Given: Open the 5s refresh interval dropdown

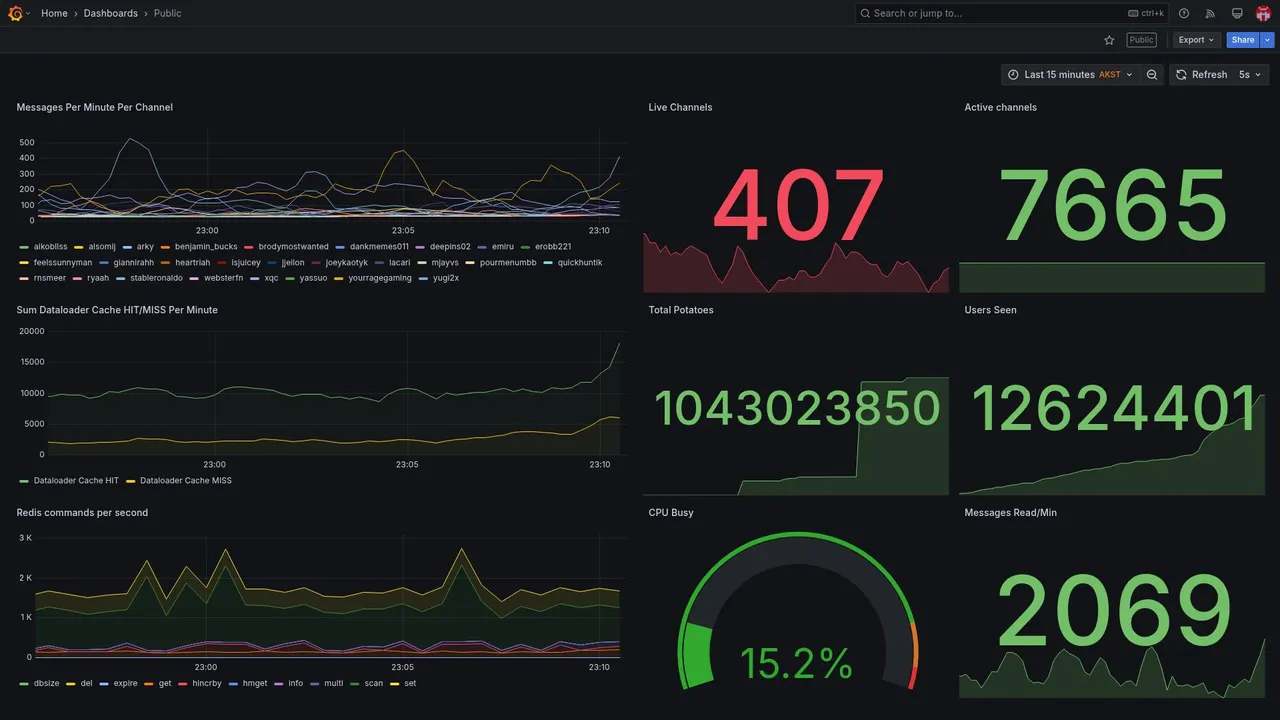Looking at the screenshot, I should [1250, 75].
